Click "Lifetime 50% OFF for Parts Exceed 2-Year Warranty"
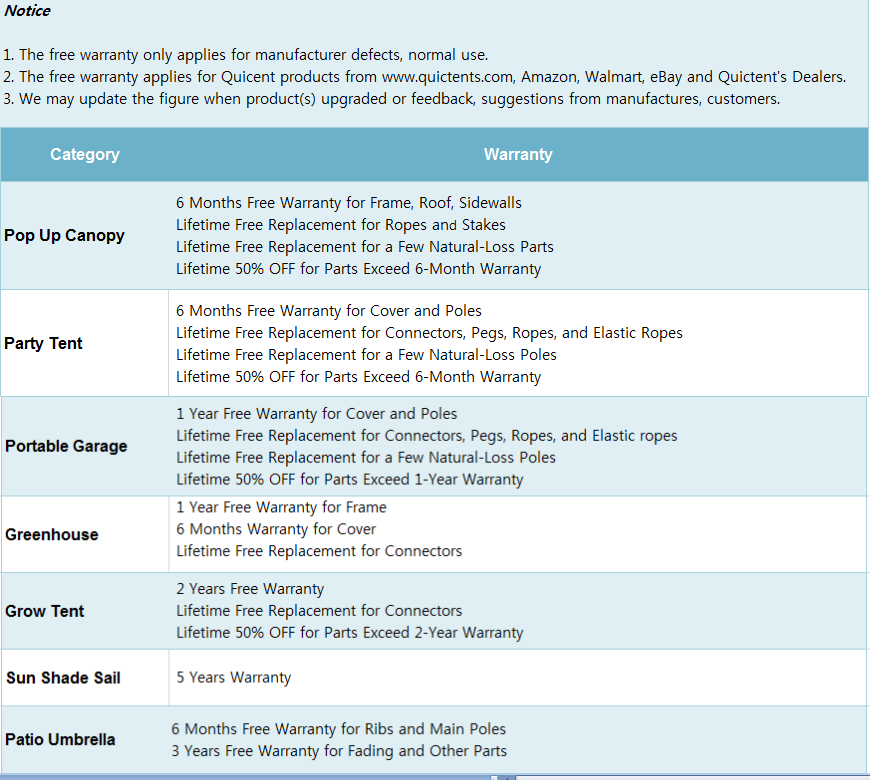The image size is (870, 780). [350, 633]
